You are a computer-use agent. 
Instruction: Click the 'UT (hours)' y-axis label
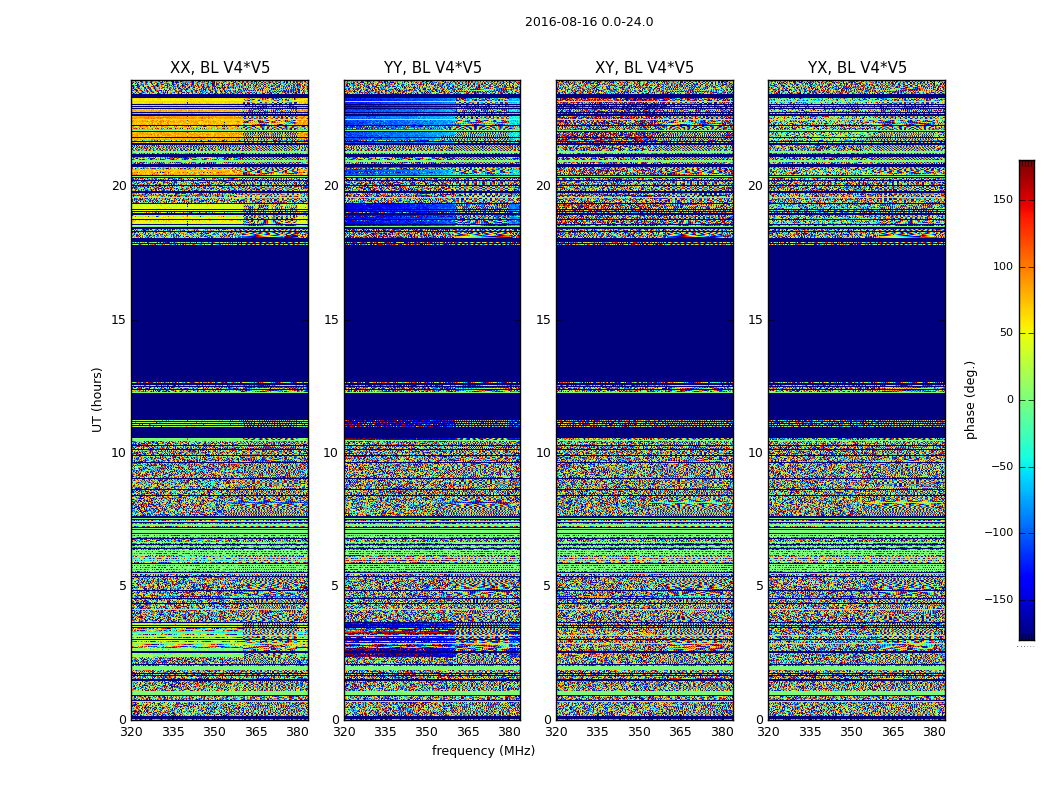[97, 400]
